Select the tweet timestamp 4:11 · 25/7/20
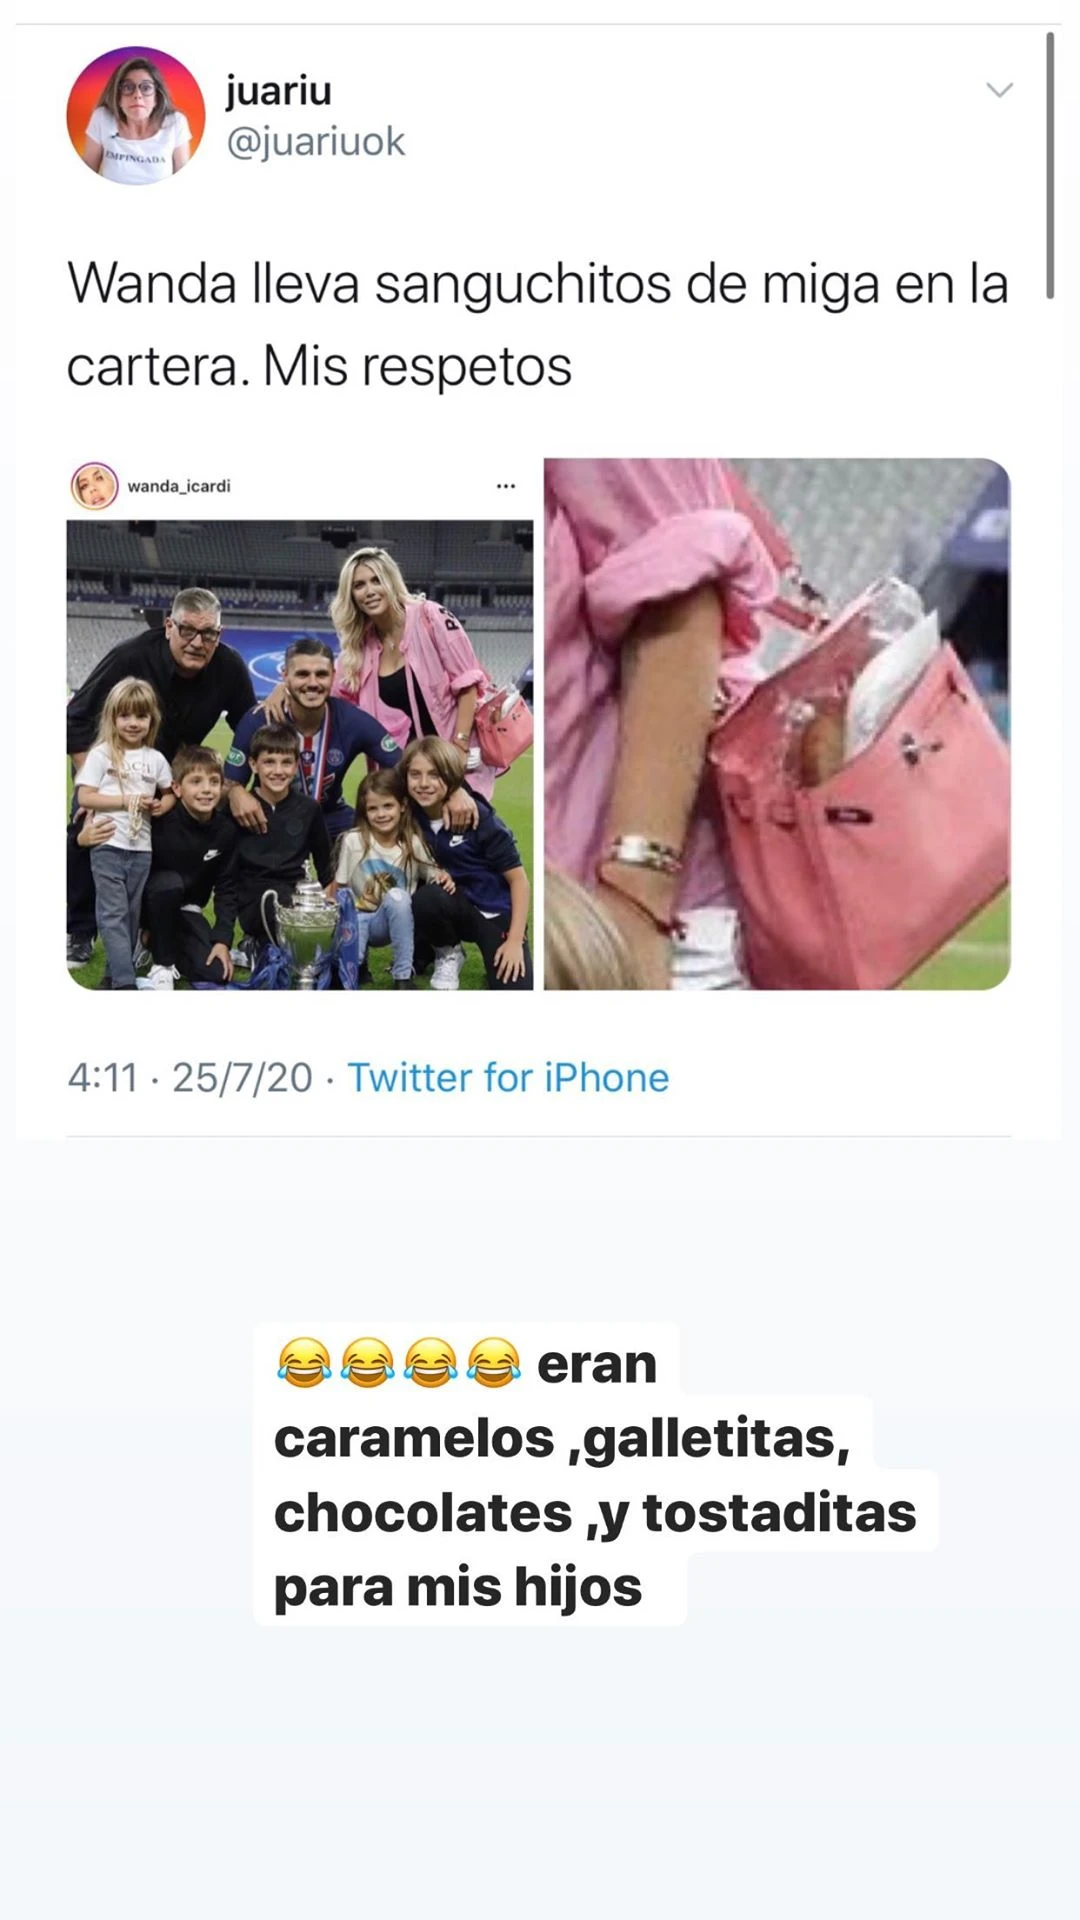The height and width of the screenshot is (1920, 1080). pos(190,1078)
